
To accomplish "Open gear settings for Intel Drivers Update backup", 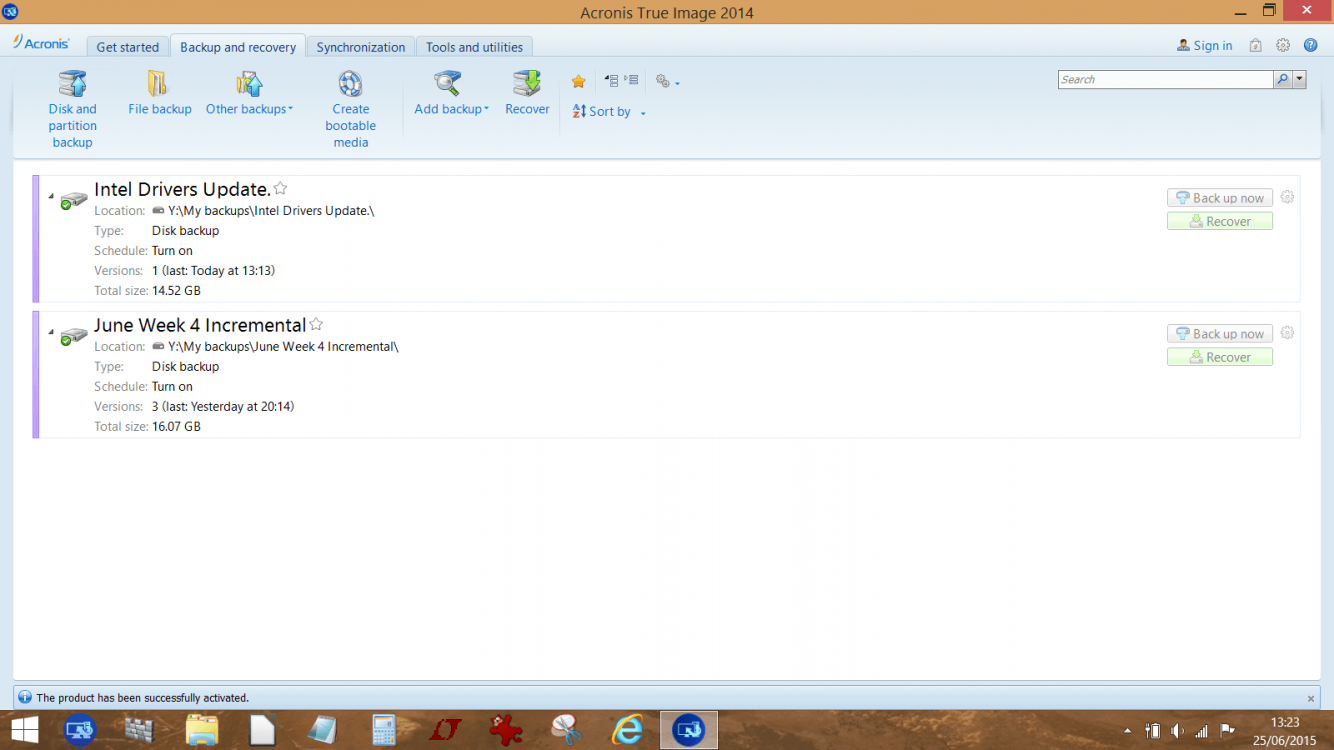I will click(1287, 197).
